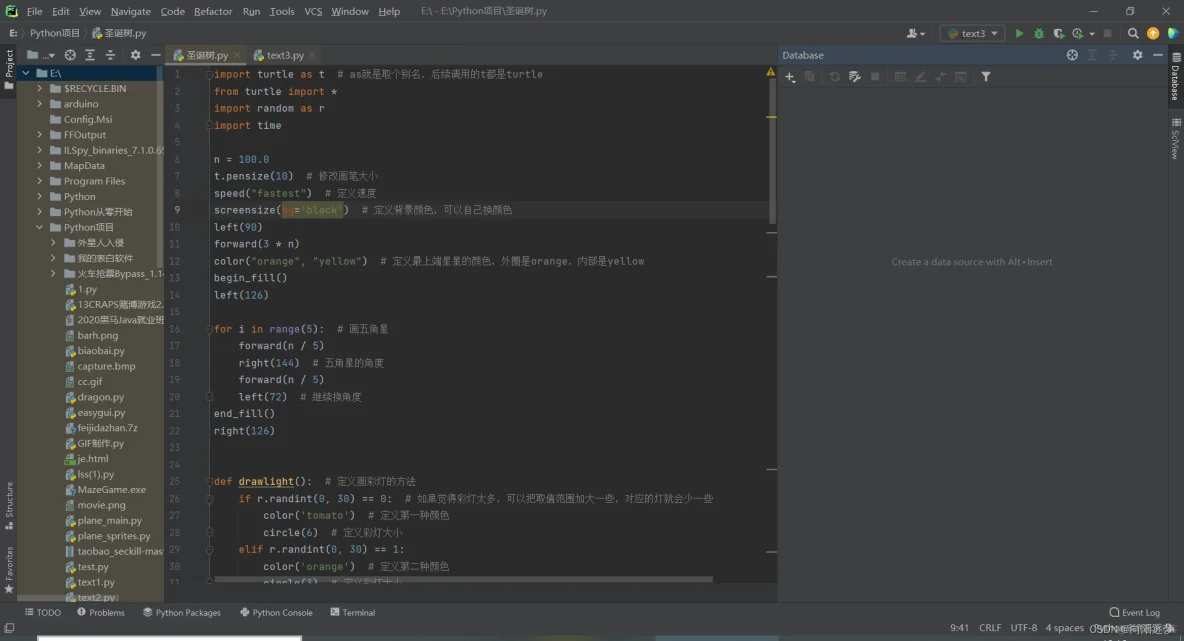Open the Refactor menu
This screenshot has width=1184, height=641.
coord(213,11)
